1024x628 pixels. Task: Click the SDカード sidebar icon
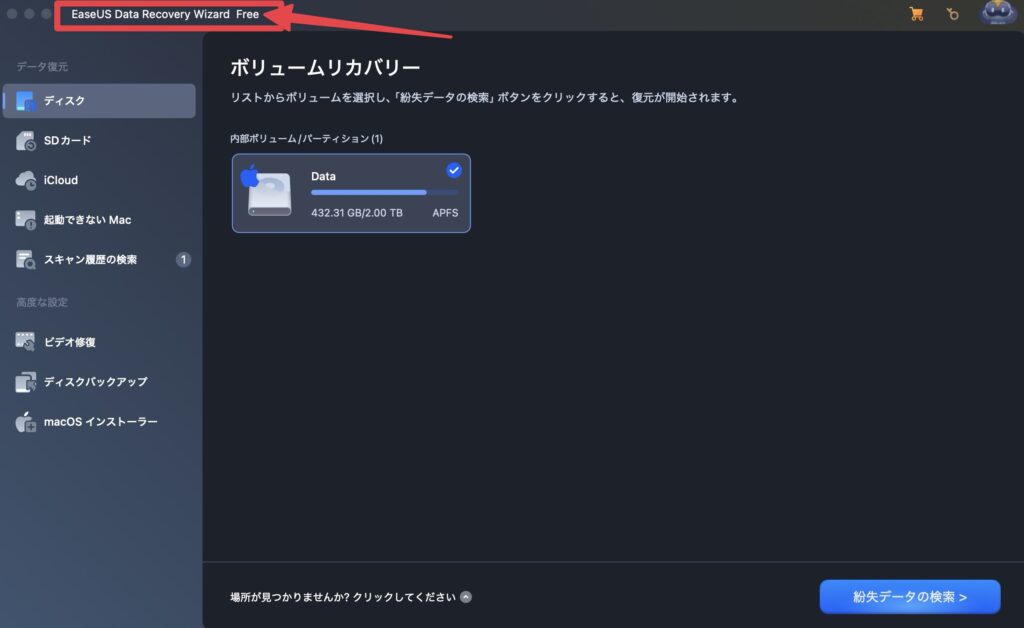(x=27, y=141)
